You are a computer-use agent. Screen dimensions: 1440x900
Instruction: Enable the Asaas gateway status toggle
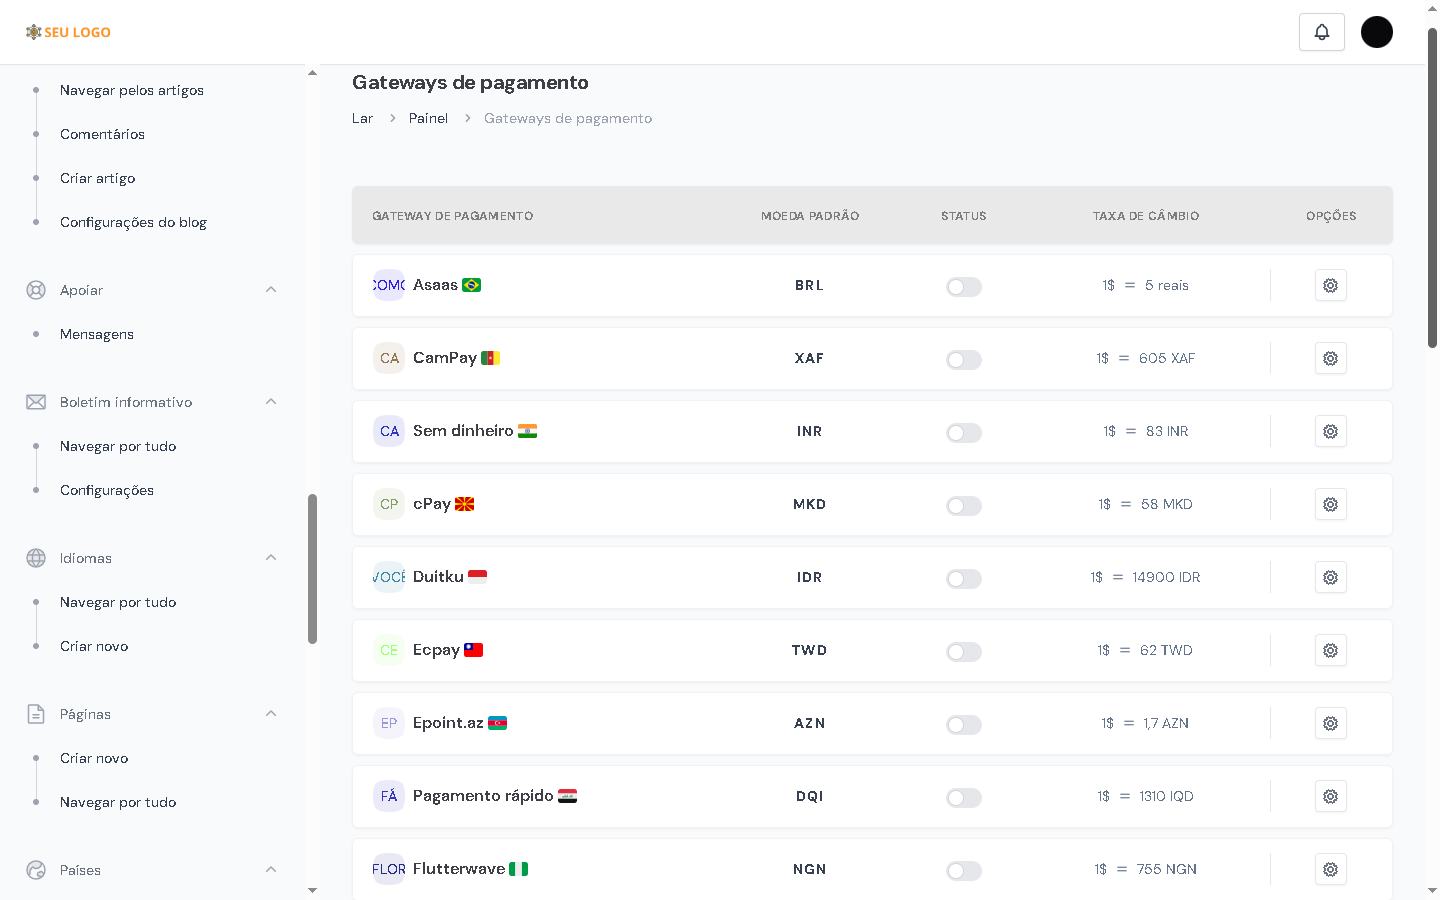coord(963,287)
